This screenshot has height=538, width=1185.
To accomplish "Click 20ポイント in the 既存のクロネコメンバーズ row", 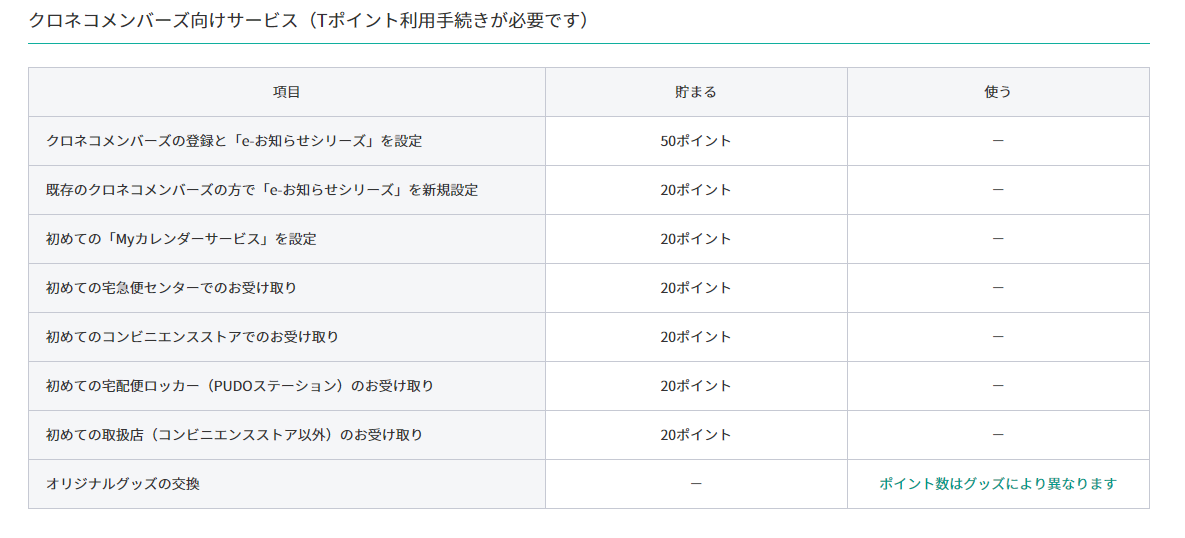I will [x=696, y=190].
